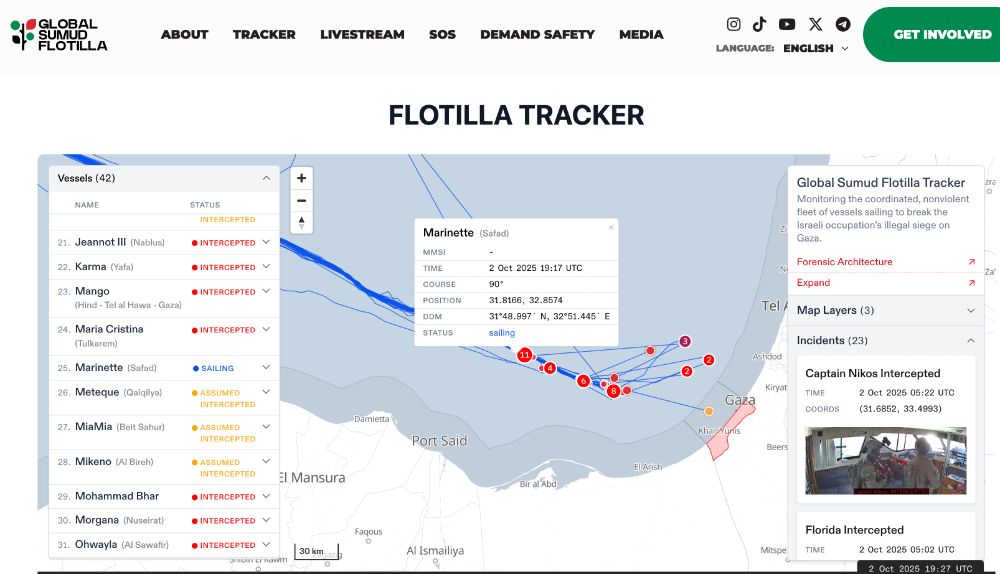The image size is (1000, 574).
Task: Open the English language dropdown
Action: point(816,48)
